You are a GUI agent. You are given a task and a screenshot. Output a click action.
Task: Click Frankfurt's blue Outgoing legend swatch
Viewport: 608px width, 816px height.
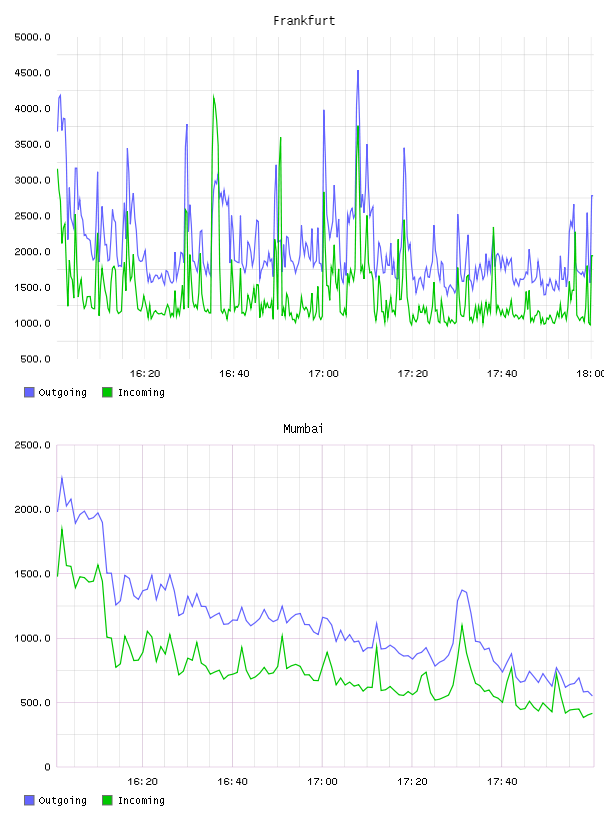click(29, 392)
